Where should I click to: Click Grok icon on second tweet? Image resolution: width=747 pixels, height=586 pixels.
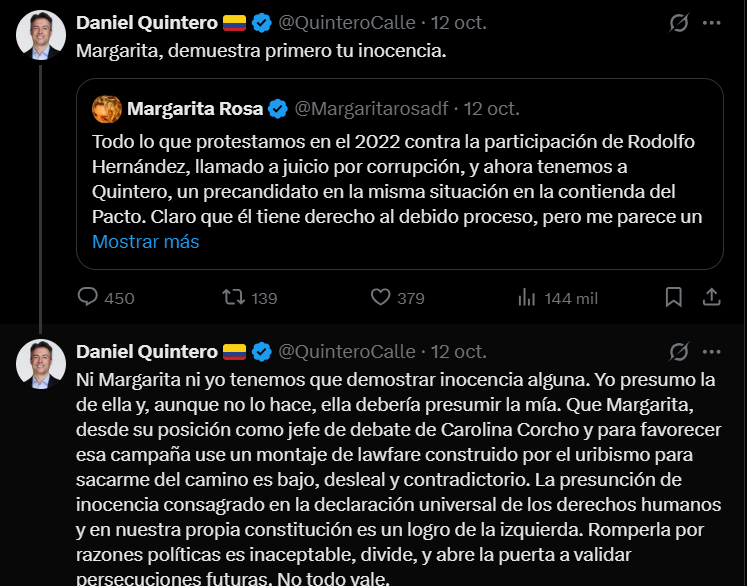679,351
